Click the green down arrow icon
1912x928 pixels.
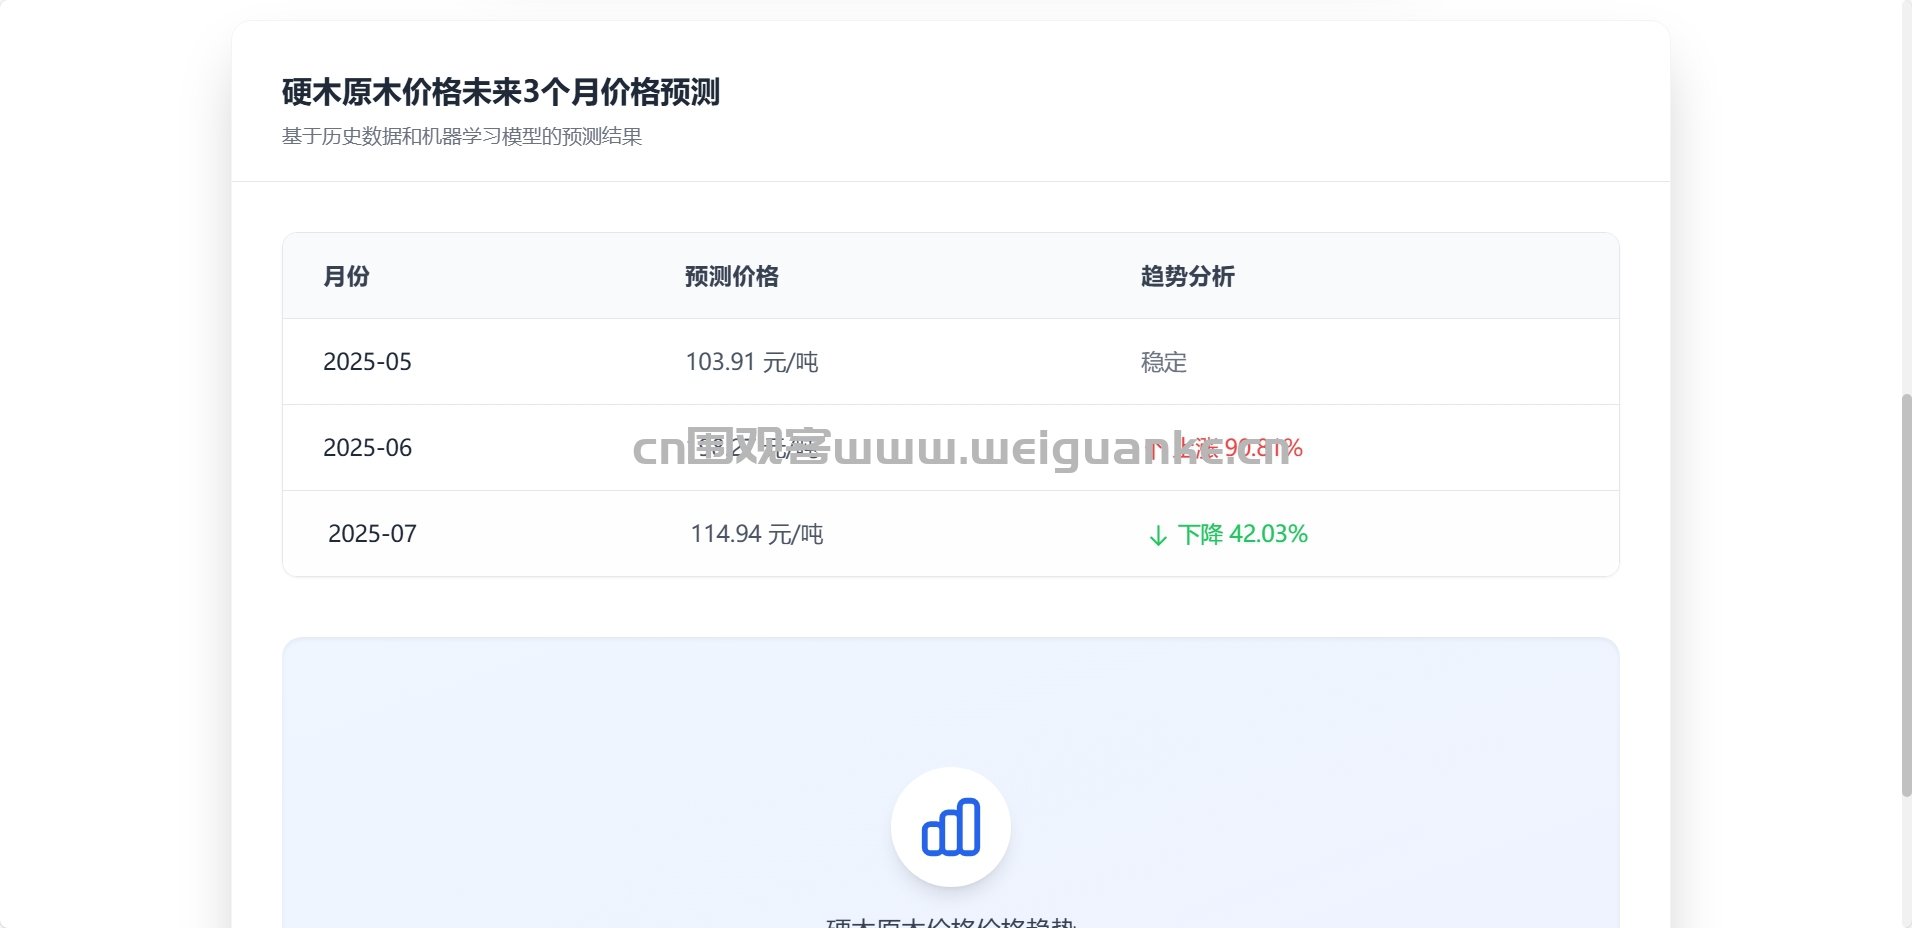pyautogui.click(x=1158, y=536)
